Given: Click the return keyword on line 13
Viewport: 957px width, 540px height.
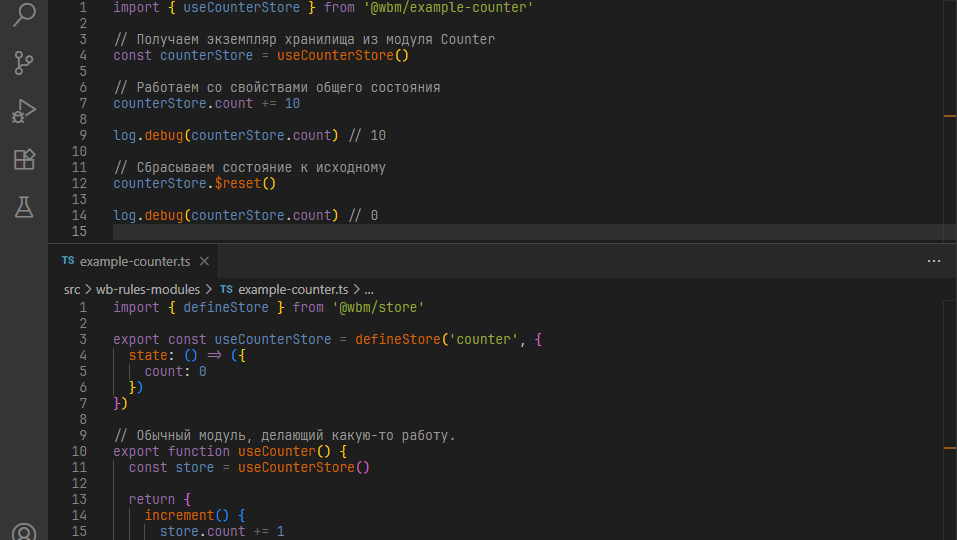Looking at the screenshot, I should point(151,500).
